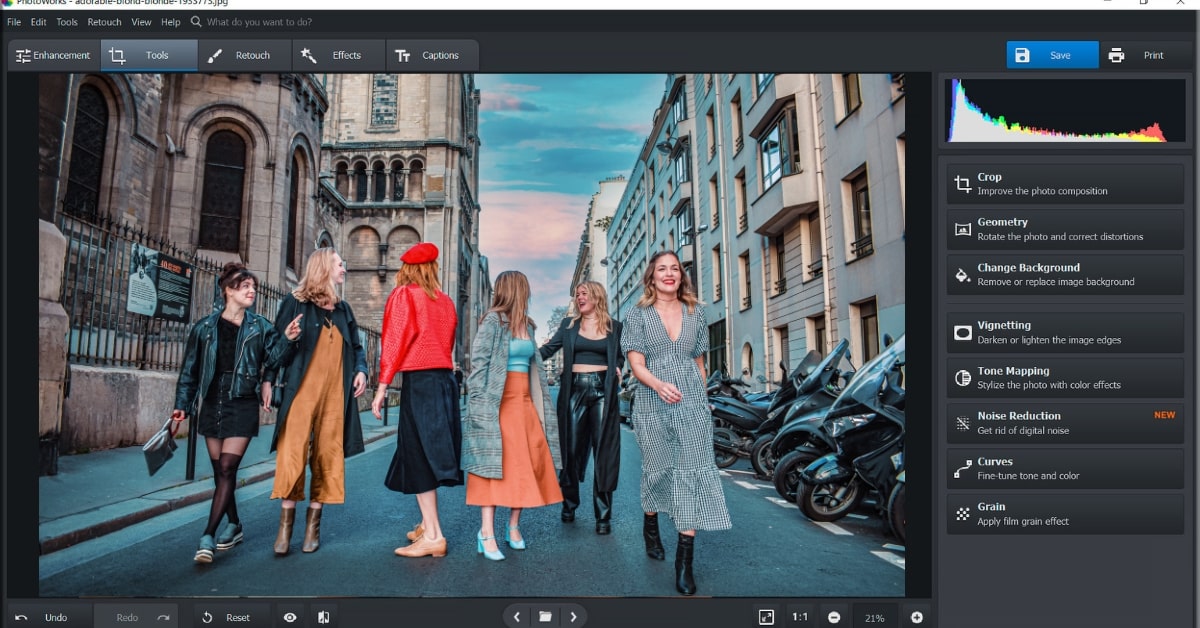This screenshot has height=628, width=1200.
Task: Open the folder browse icon
Action: (545, 617)
